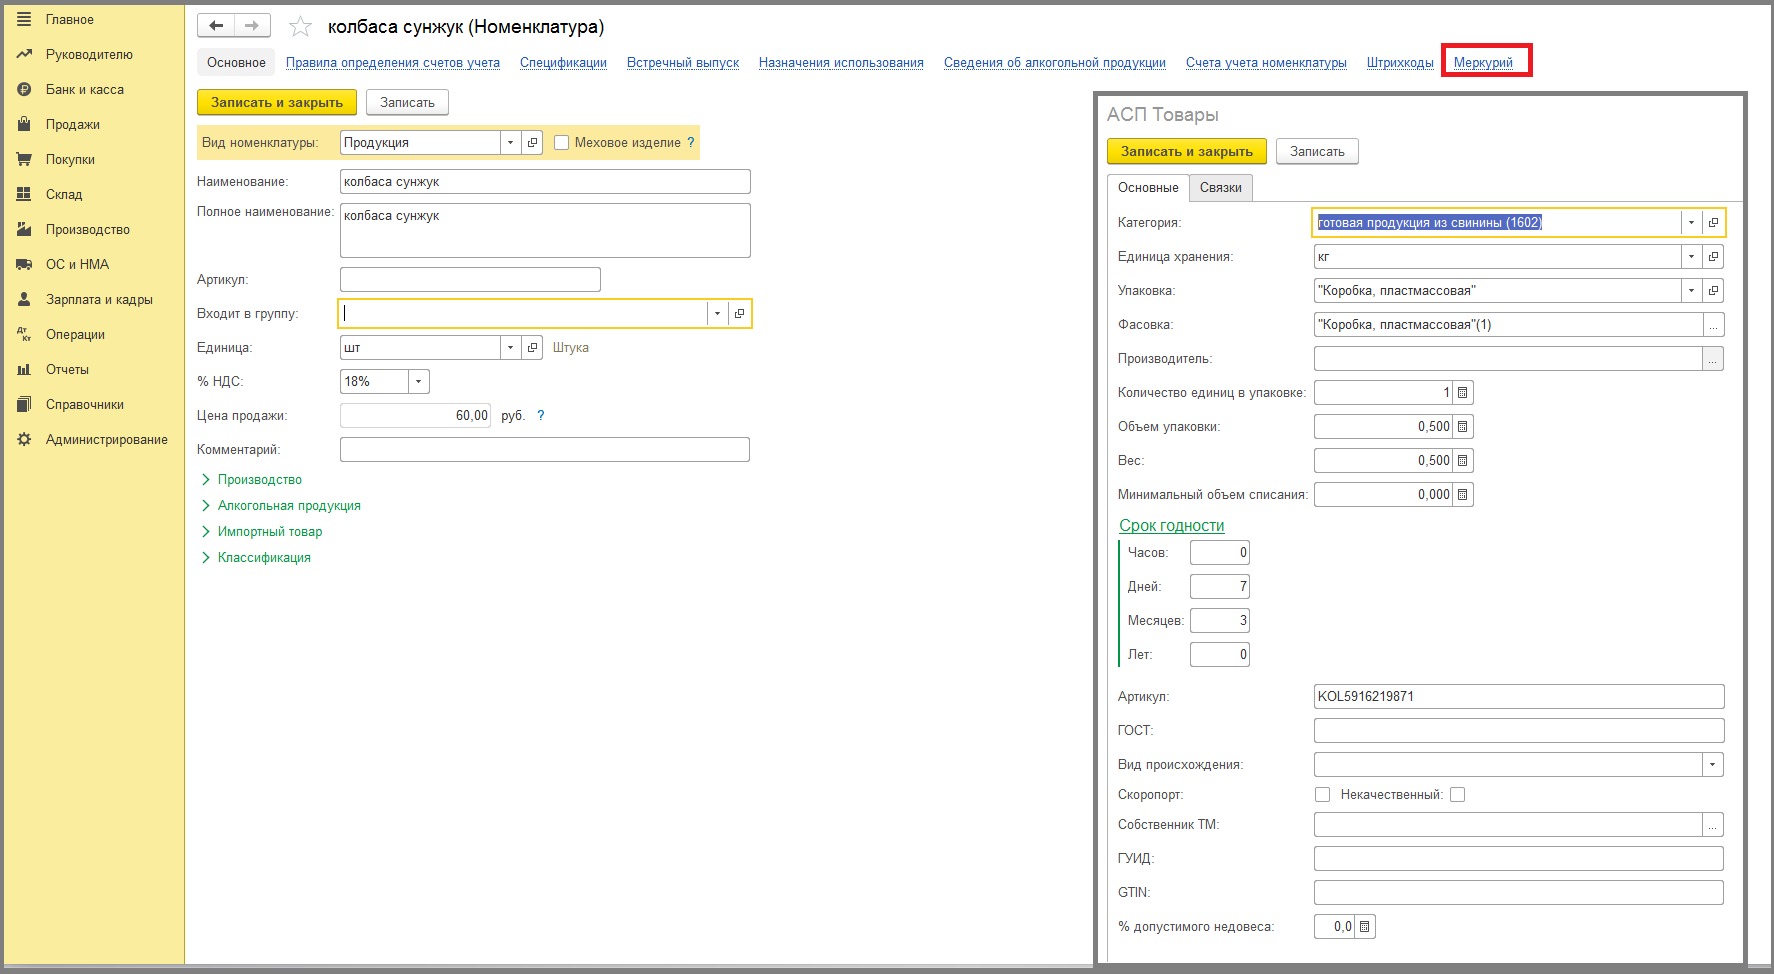Enable Некачественный checkbox
Image resolution: width=1774 pixels, height=974 pixels.
[1457, 795]
